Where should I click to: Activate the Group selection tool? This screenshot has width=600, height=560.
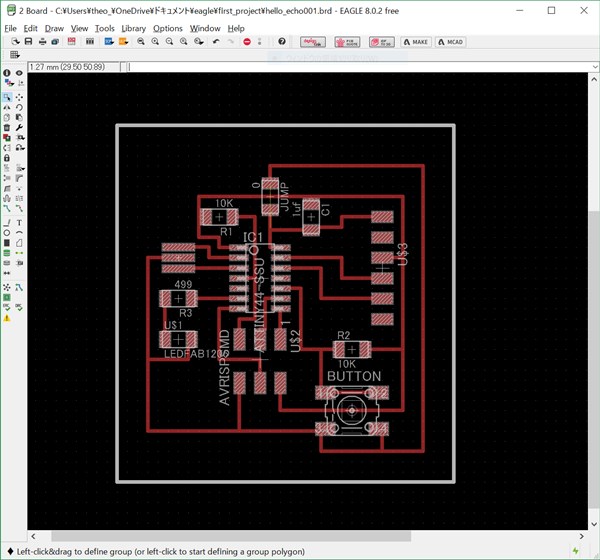tap(7, 97)
